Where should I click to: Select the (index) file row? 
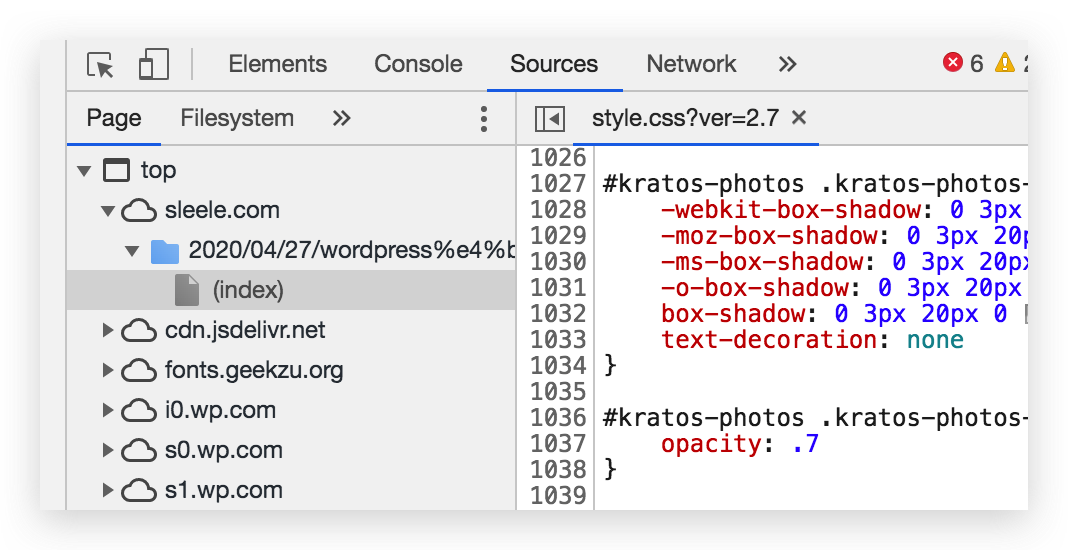point(291,290)
